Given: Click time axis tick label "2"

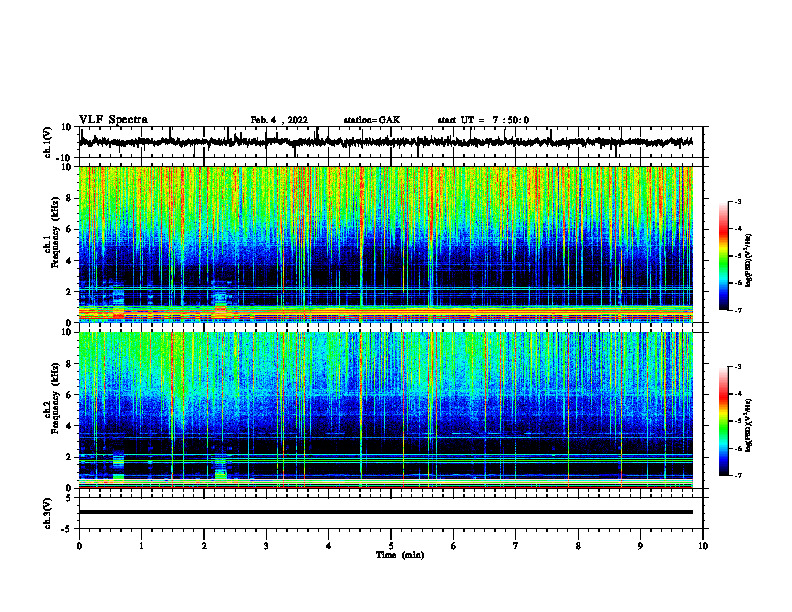Looking at the screenshot, I should pyautogui.click(x=204, y=545).
